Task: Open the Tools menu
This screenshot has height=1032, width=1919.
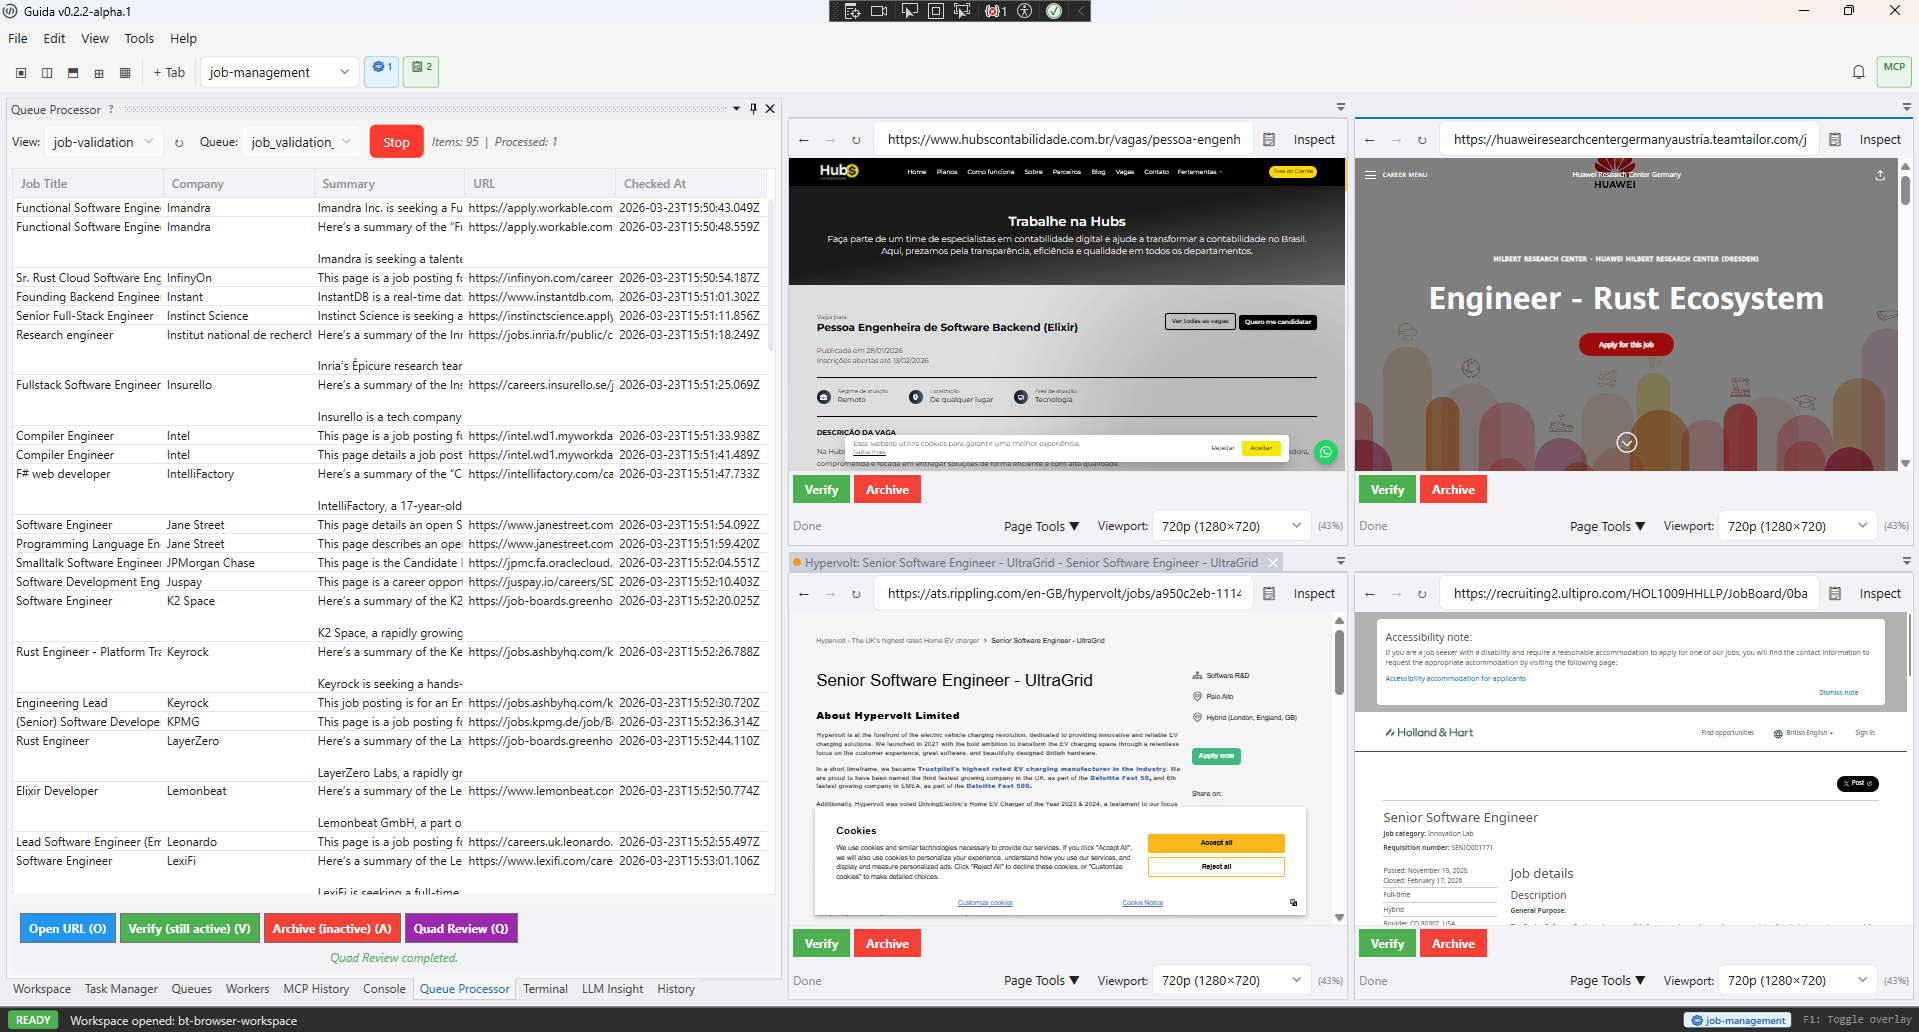Action: [x=139, y=39]
